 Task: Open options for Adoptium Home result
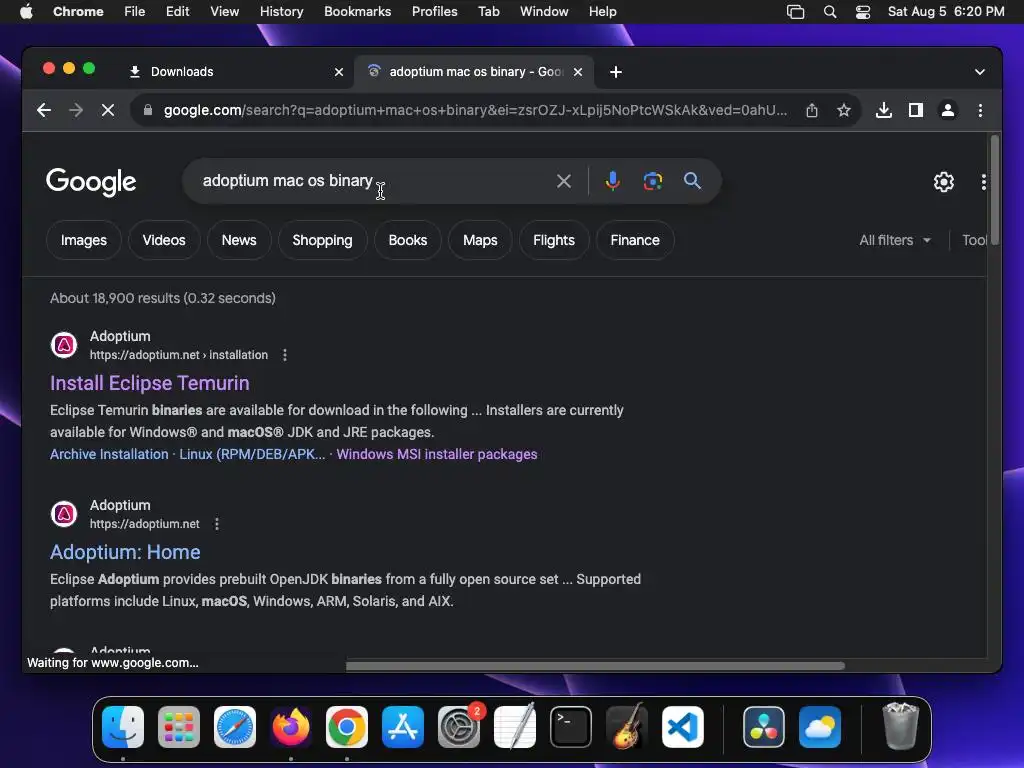(x=217, y=524)
